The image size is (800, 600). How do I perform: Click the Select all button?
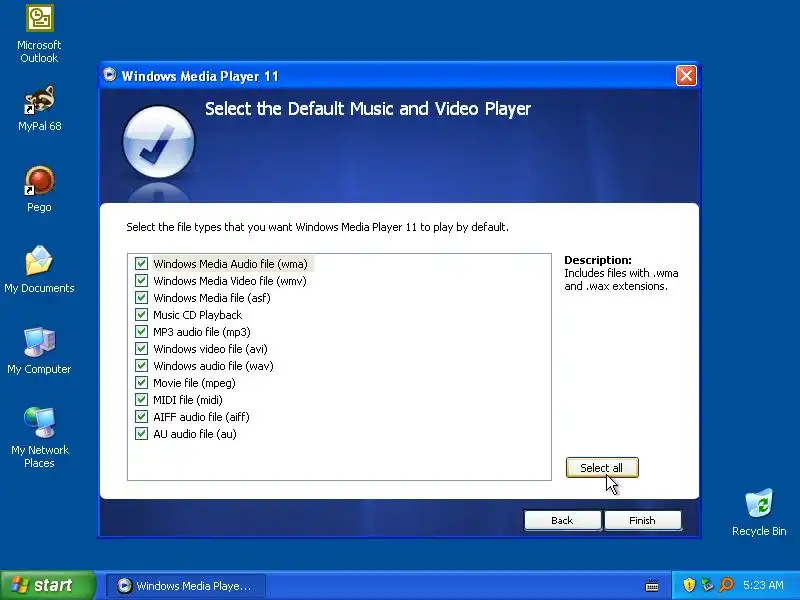(602, 467)
